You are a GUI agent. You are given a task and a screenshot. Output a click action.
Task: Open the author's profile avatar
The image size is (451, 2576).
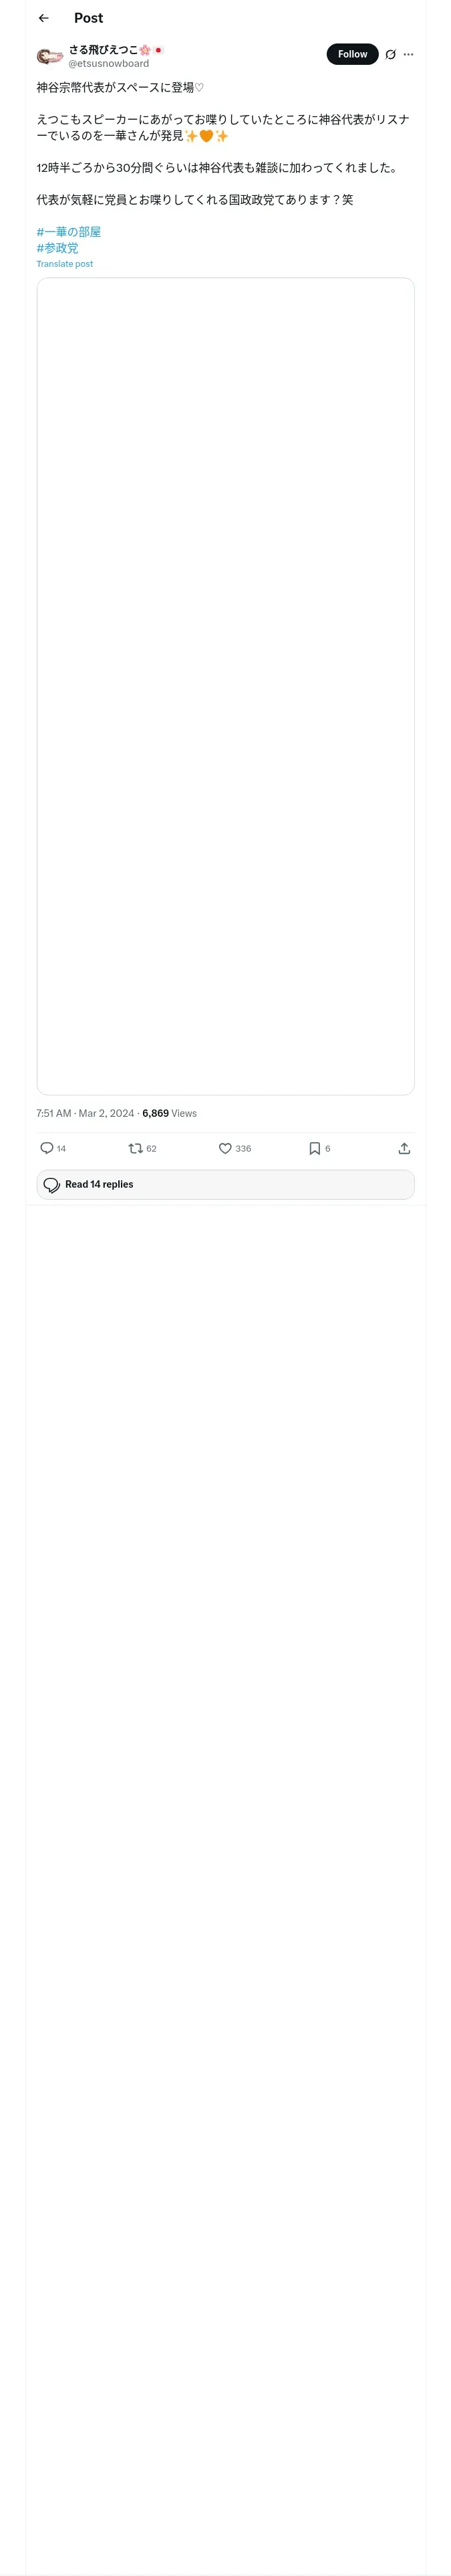click(49, 56)
